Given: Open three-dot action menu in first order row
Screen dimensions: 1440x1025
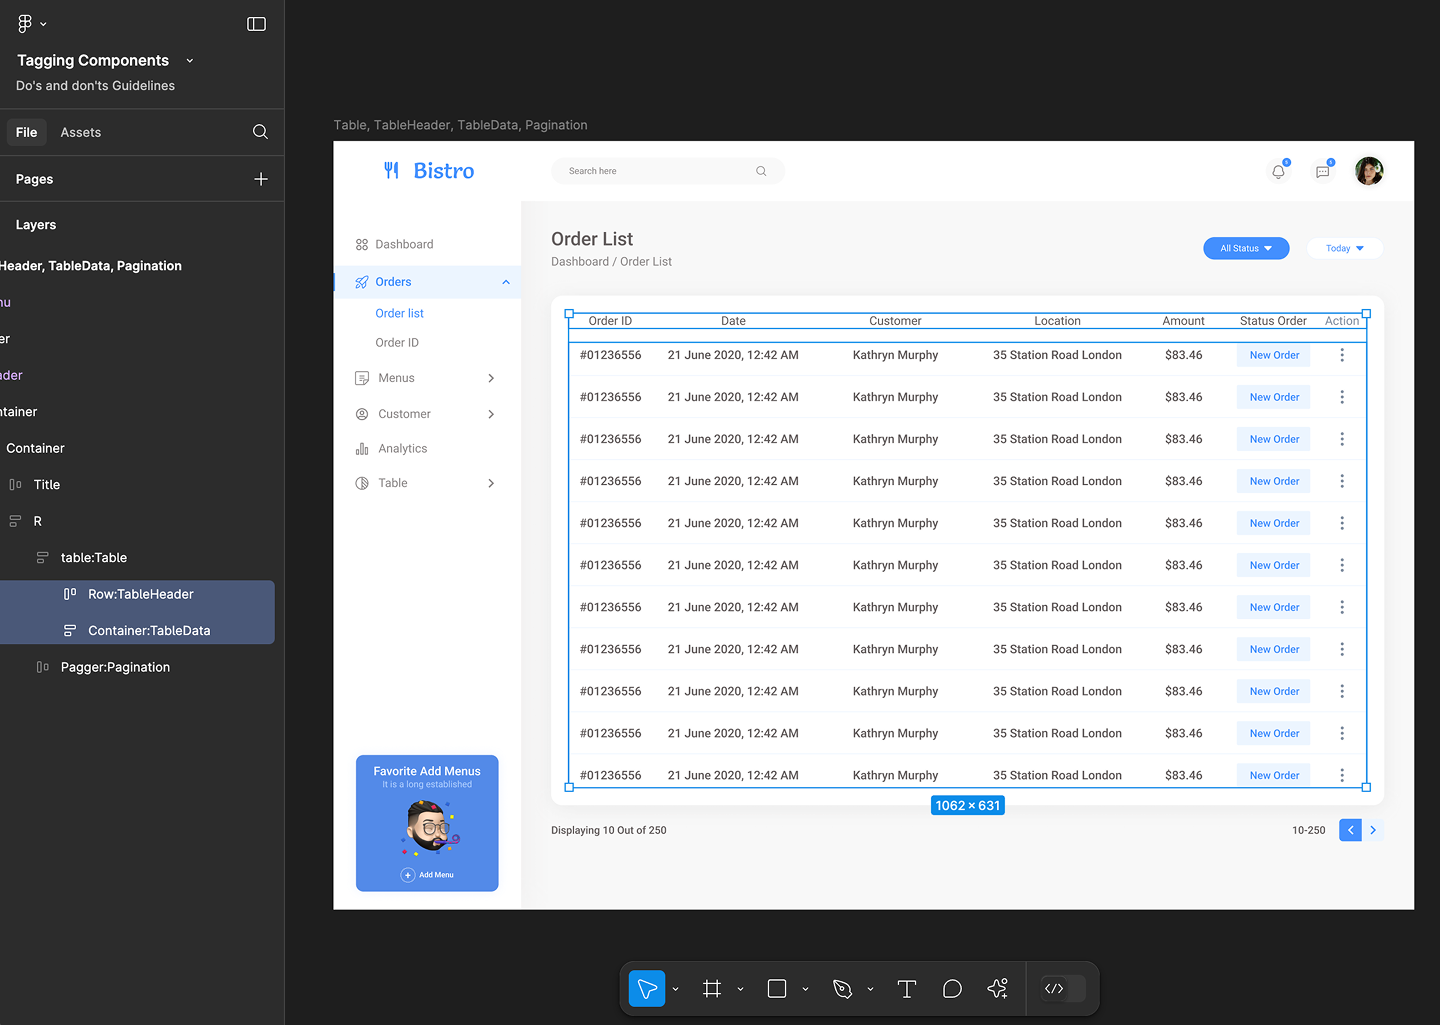Looking at the screenshot, I should [x=1342, y=355].
